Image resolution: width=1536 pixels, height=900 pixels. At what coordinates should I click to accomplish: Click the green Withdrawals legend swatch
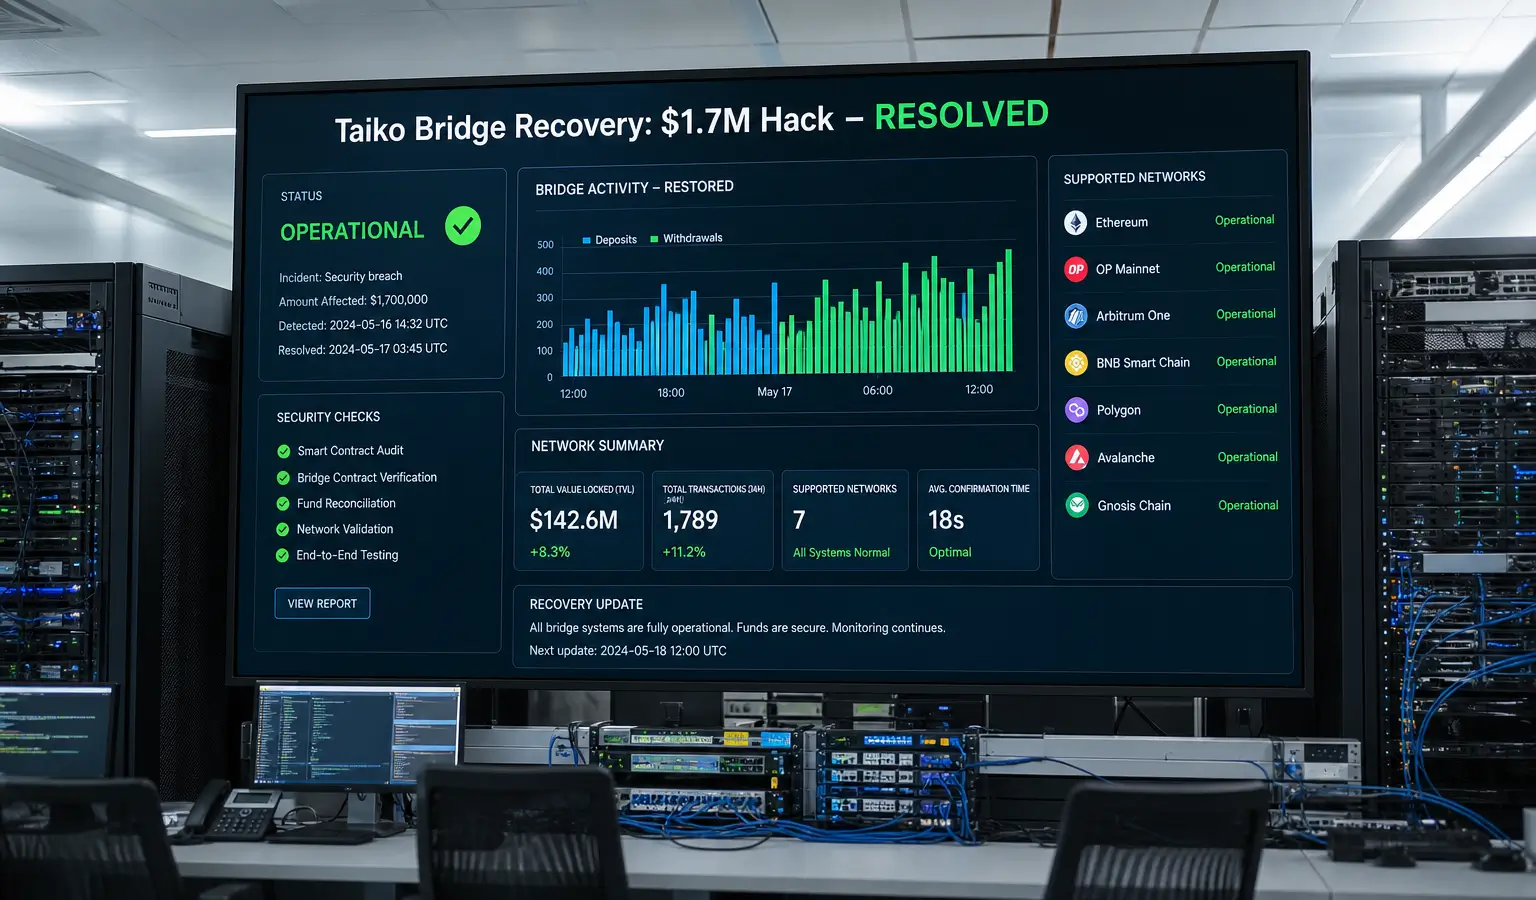pyautogui.click(x=654, y=239)
